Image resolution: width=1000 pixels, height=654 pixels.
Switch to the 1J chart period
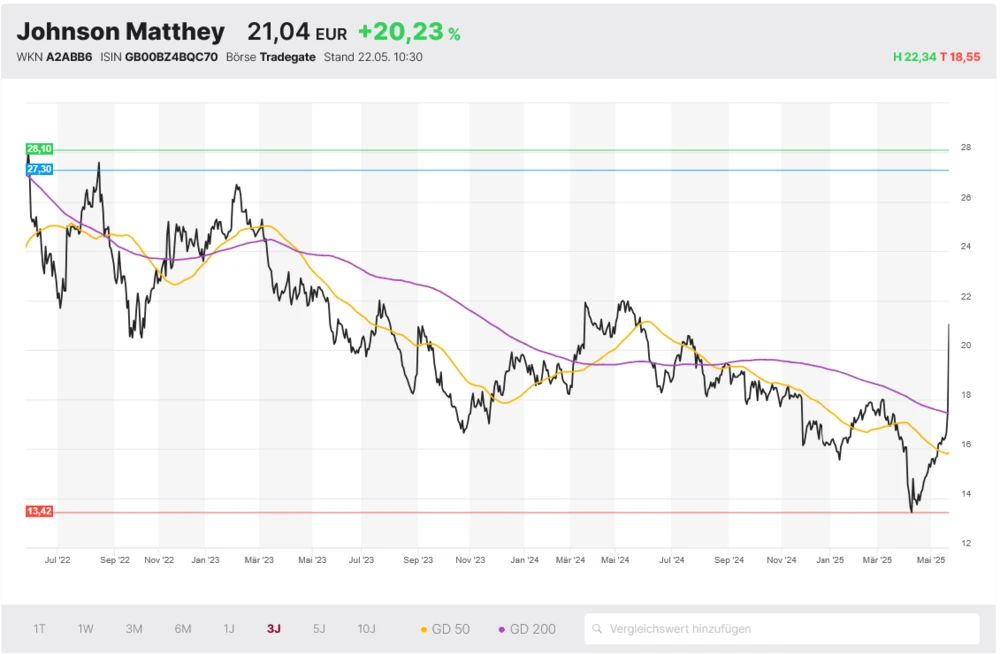coord(229,629)
